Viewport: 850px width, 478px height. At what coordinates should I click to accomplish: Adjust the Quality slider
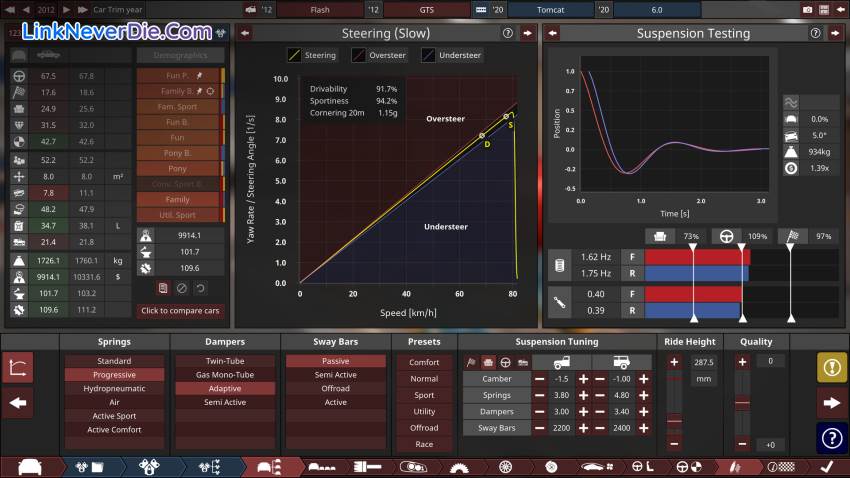tap(741, 402)
